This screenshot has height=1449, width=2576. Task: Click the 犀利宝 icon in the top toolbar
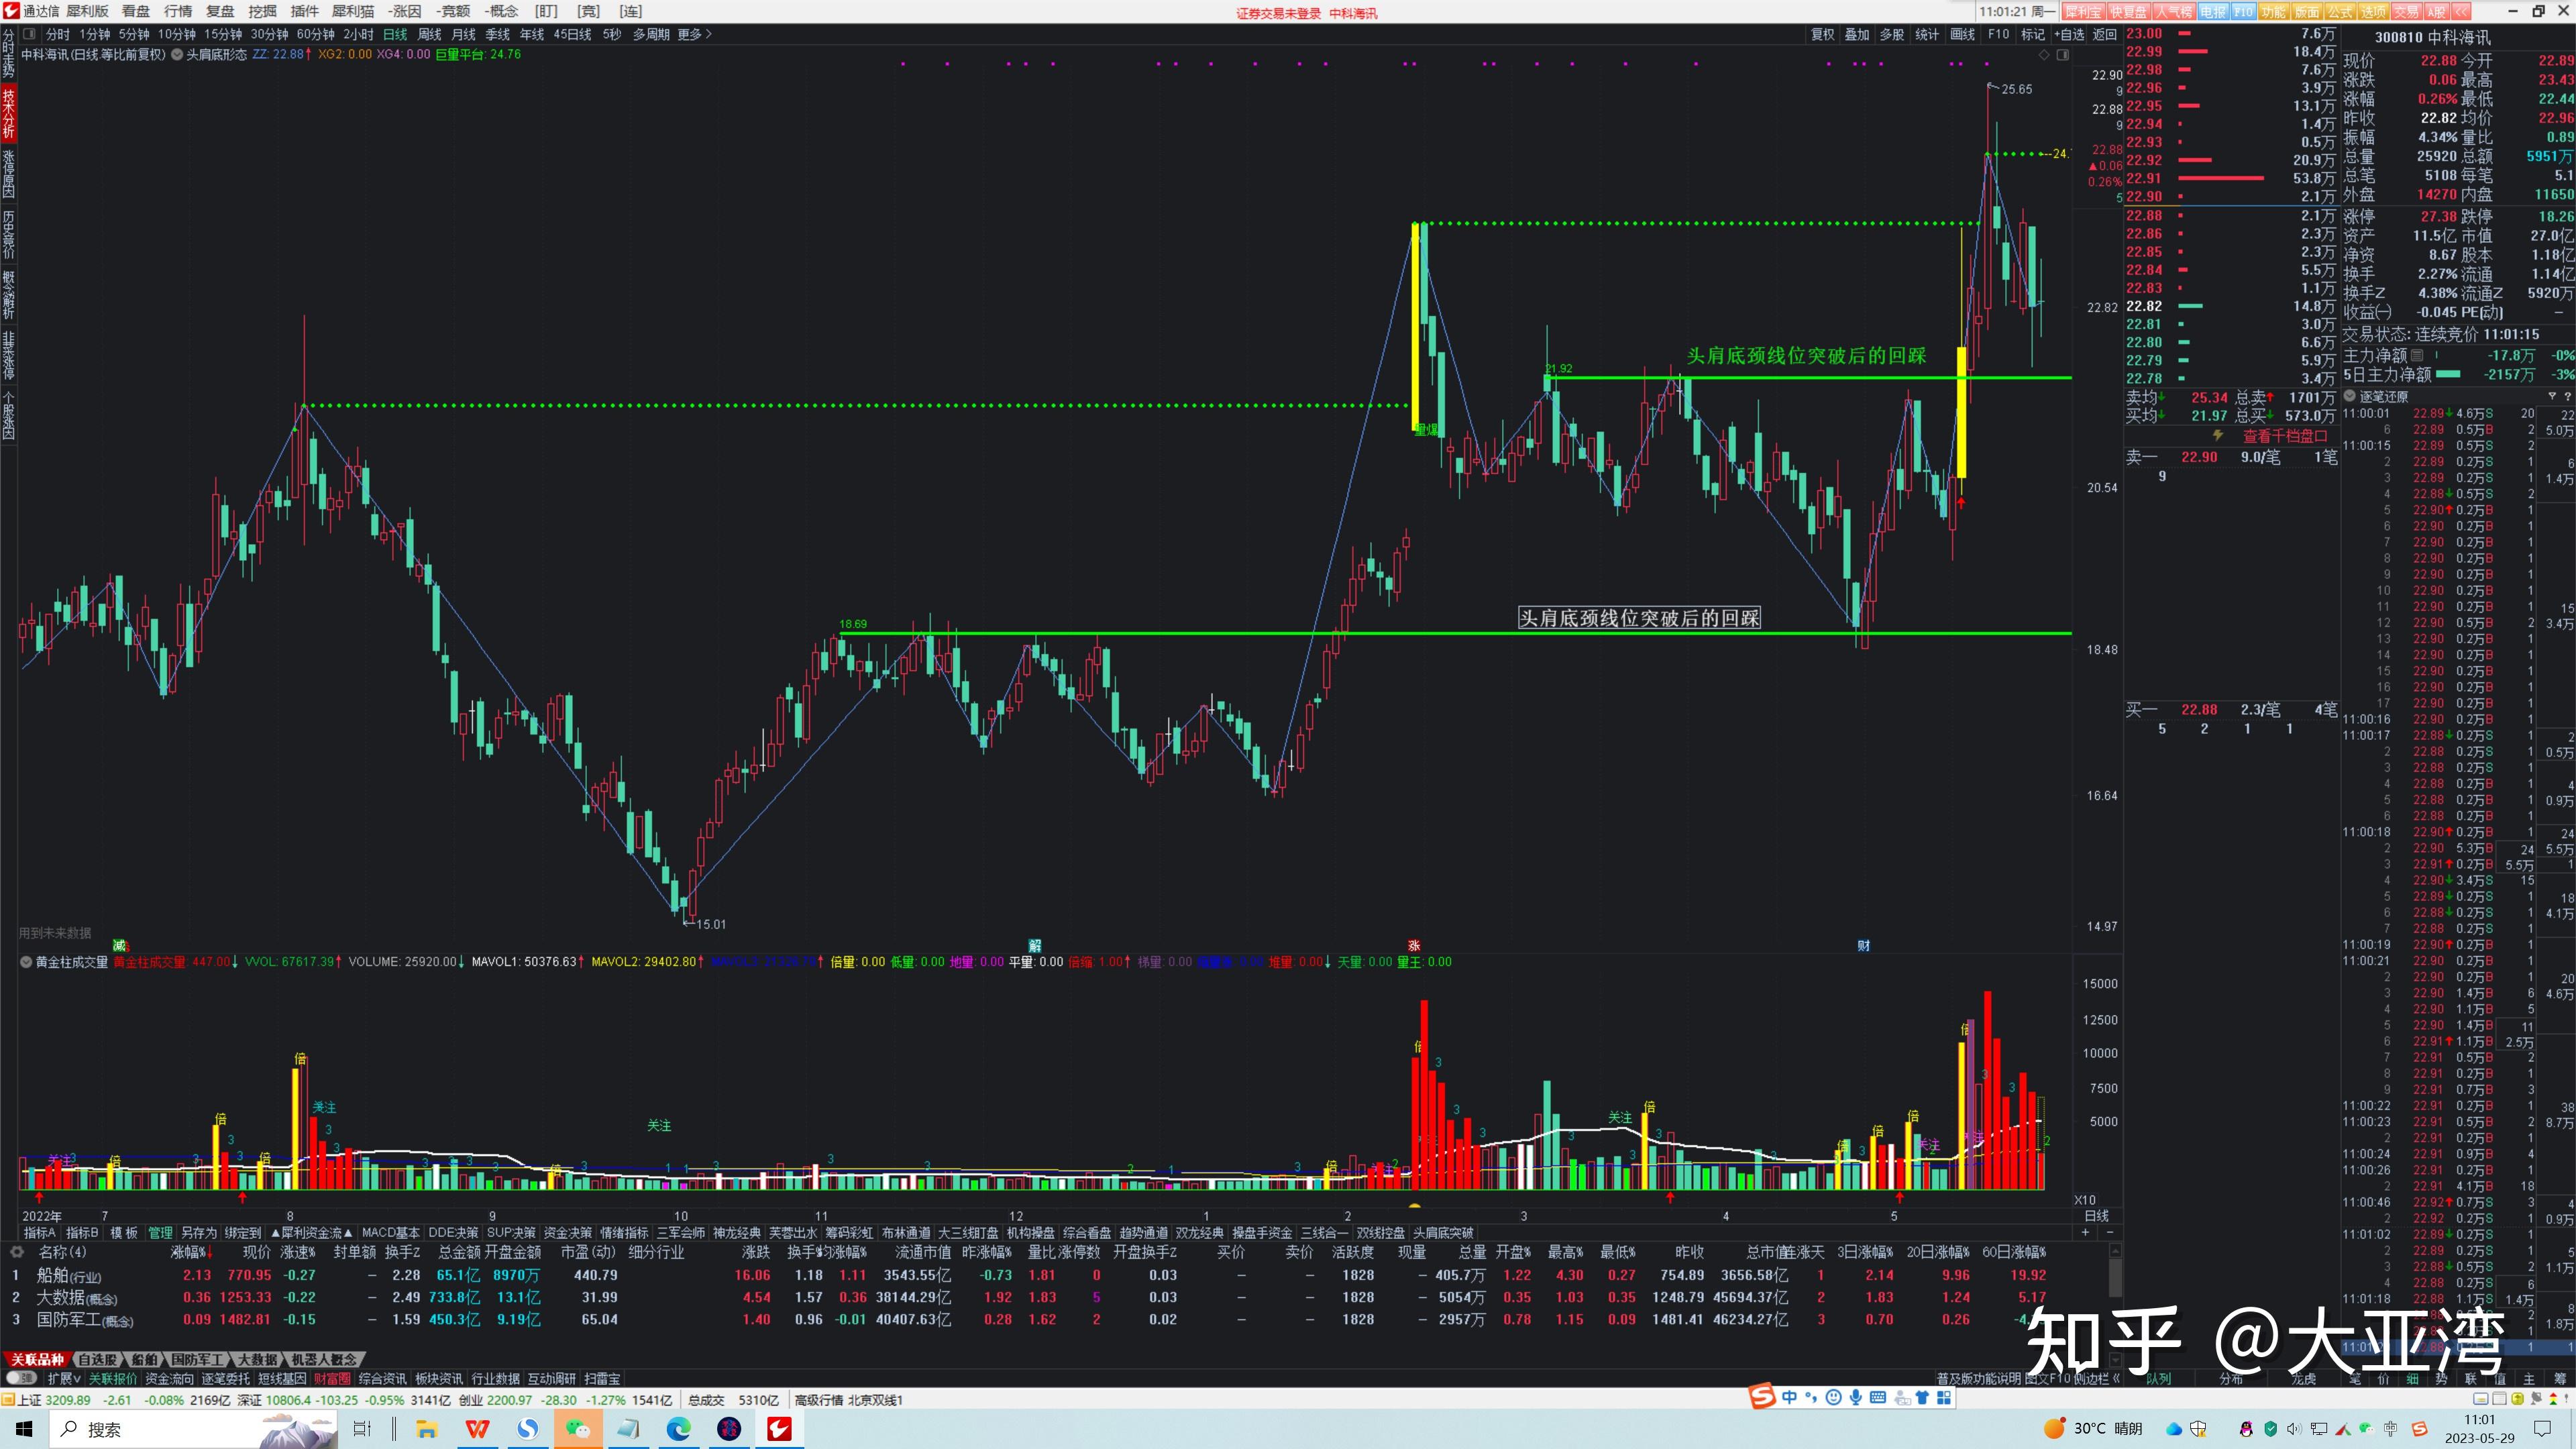tap(2084, 12)
